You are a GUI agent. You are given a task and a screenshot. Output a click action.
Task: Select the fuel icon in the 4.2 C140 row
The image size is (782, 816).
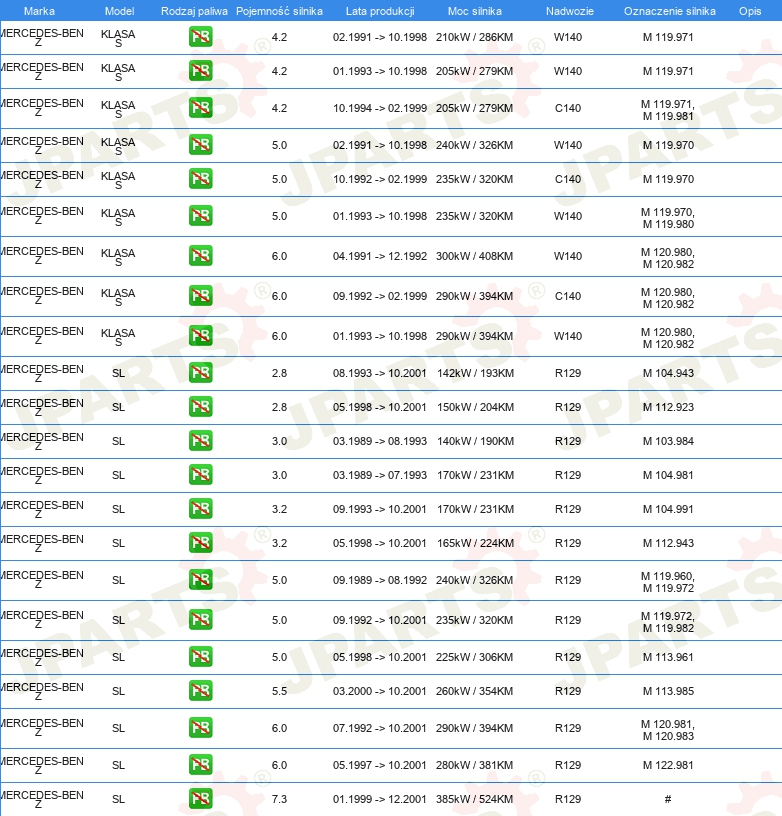[x=200, y=108]
